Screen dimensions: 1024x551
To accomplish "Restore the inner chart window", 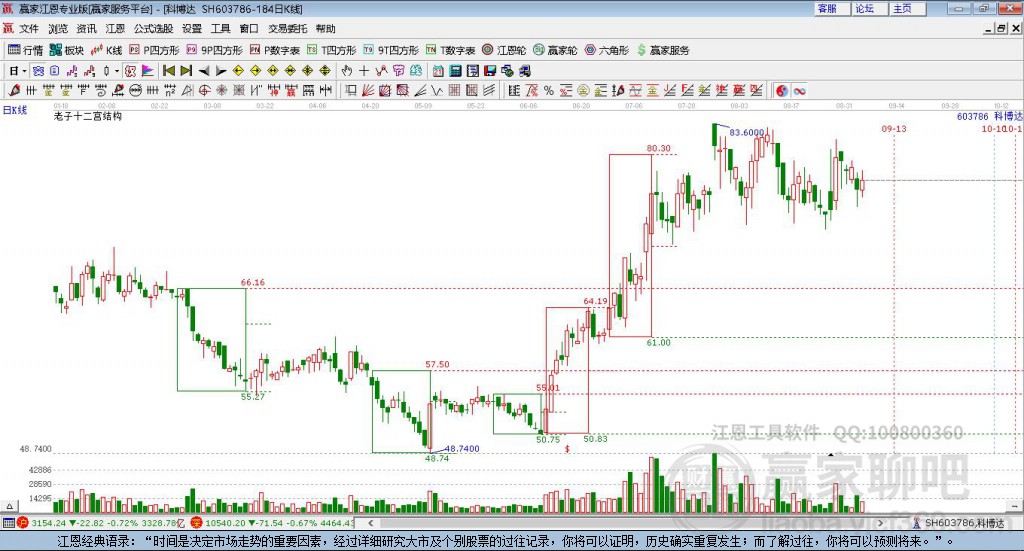I will [1001, 29].
